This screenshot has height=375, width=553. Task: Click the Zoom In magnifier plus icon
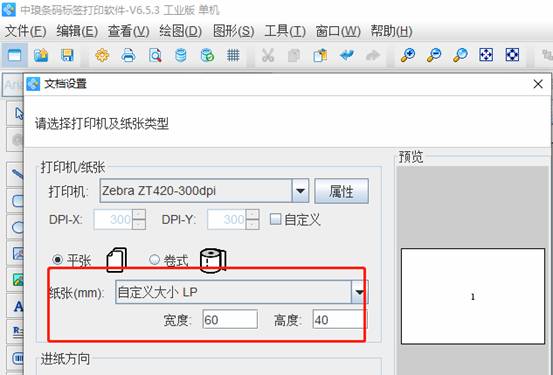pos(408,55)
